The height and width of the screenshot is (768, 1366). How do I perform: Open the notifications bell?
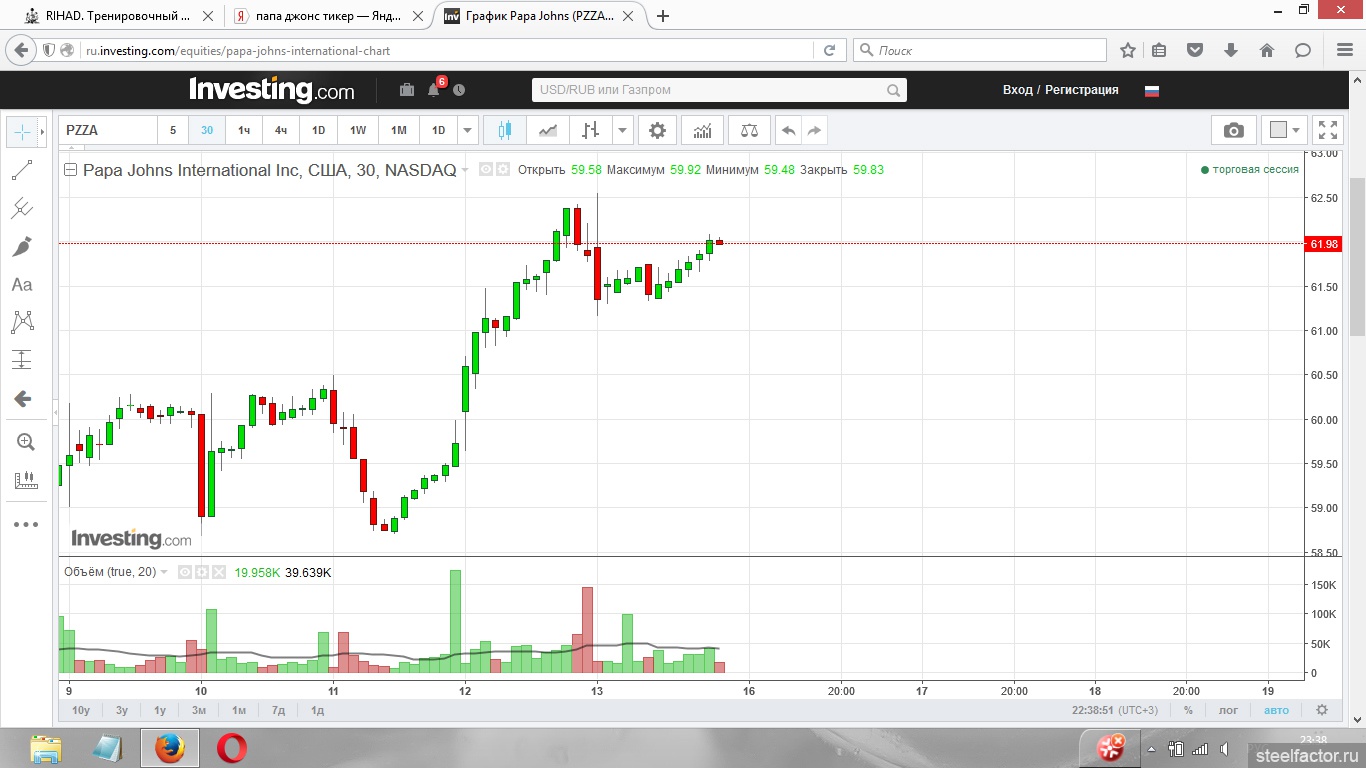click(434, 90)
